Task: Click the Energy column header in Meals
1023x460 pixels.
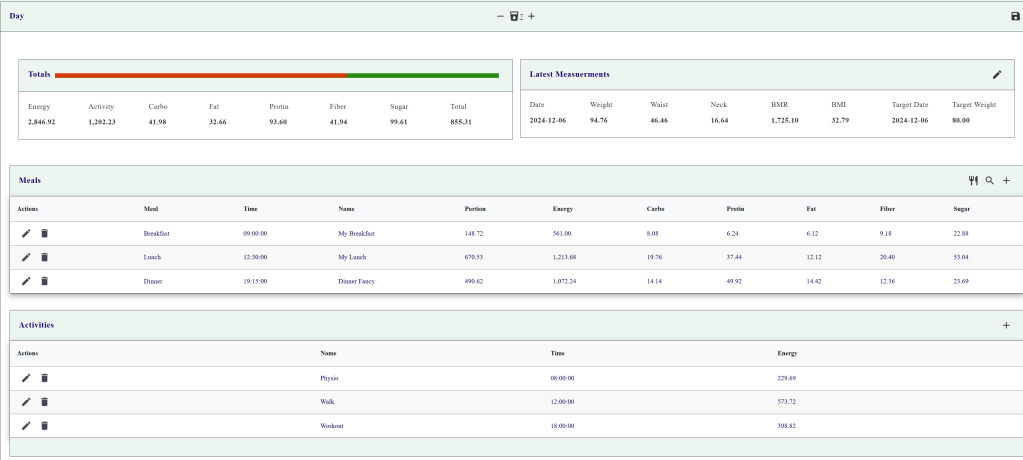Action: click(x=562, y=209)
